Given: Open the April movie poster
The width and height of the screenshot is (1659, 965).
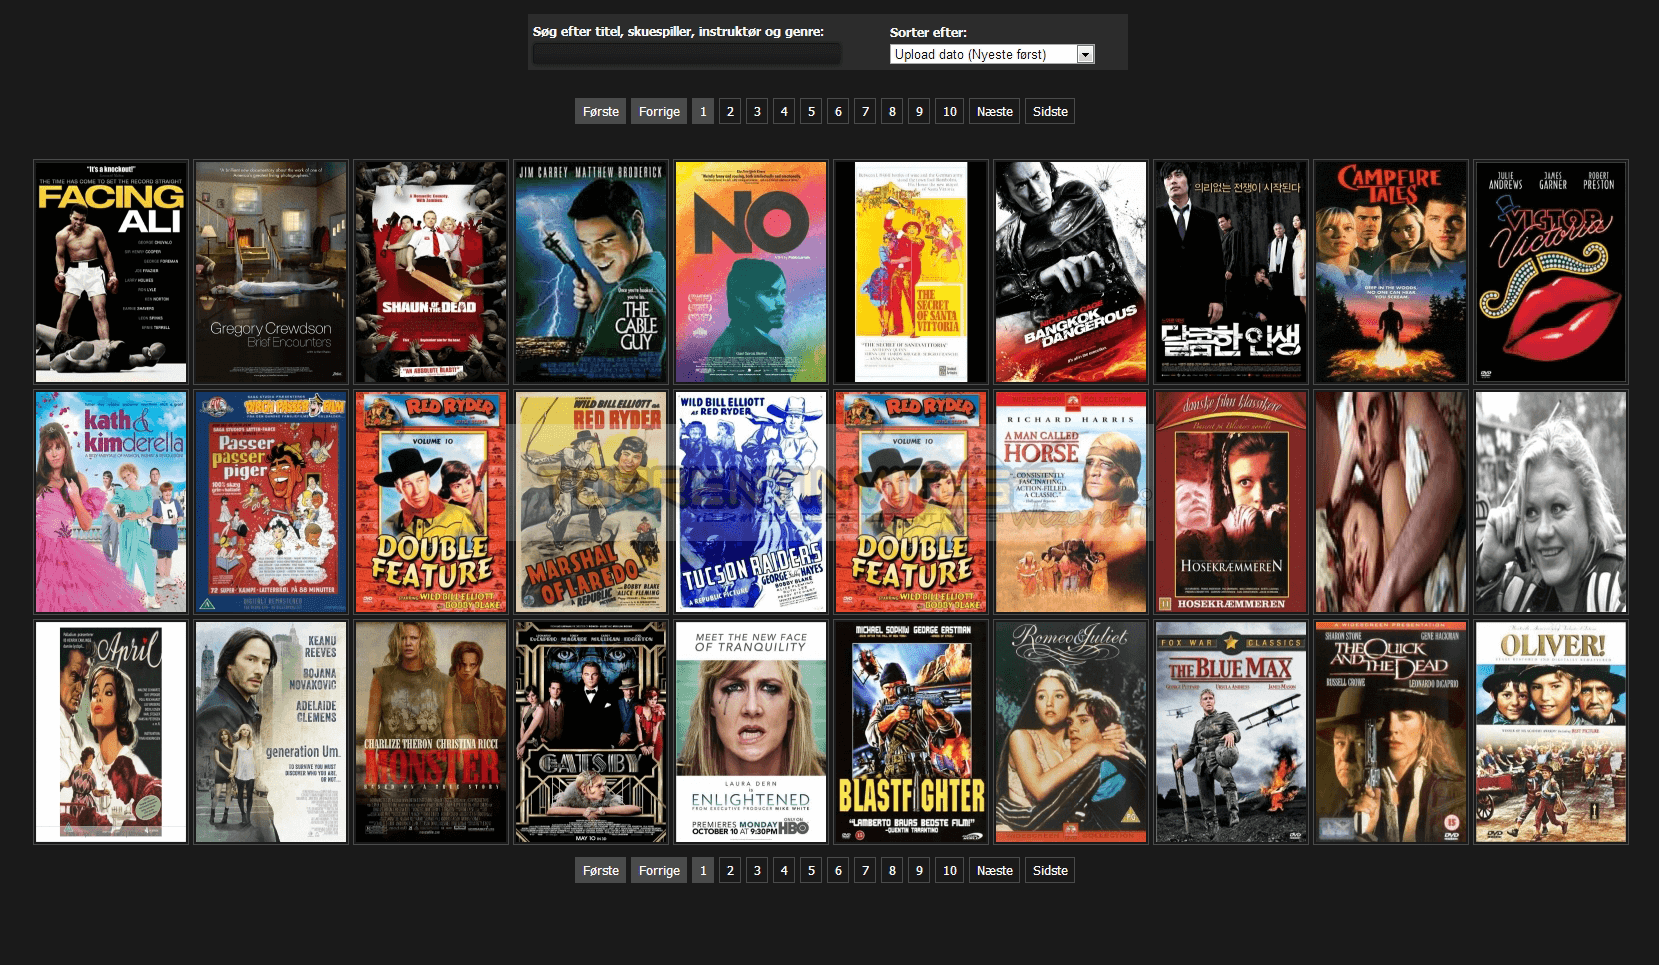Looking at the screenshot, I should [x=111, y=732].
